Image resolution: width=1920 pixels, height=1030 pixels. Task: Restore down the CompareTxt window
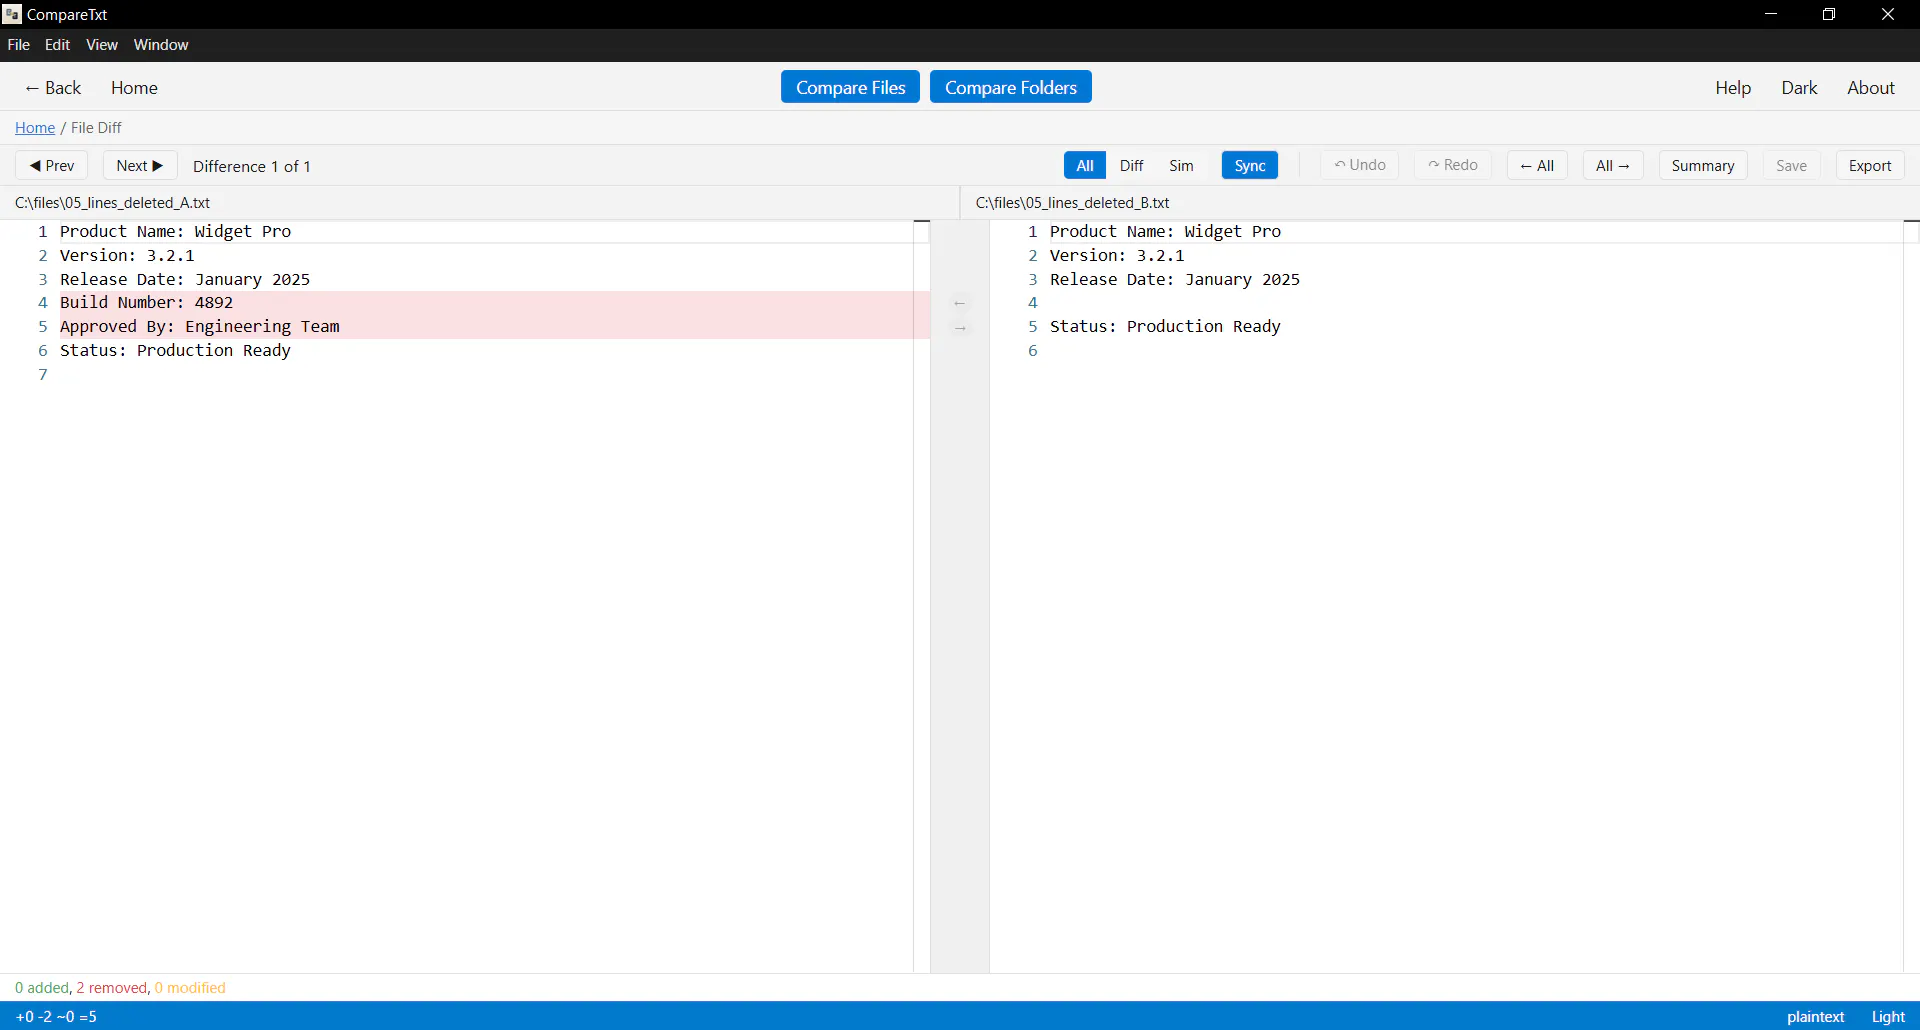(x=1829, y=14)
